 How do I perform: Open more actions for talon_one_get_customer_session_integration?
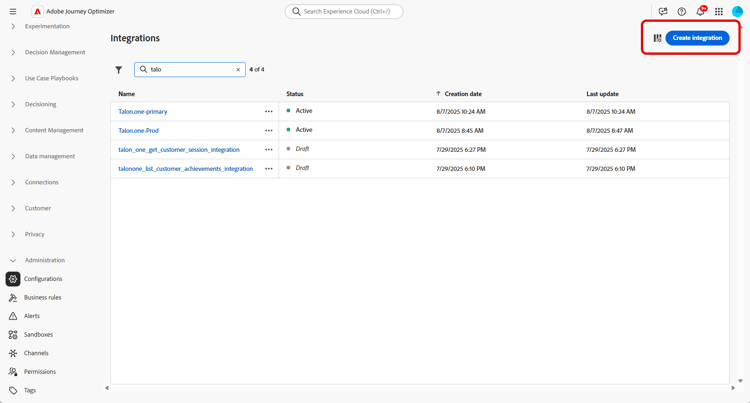pos(269,150)
